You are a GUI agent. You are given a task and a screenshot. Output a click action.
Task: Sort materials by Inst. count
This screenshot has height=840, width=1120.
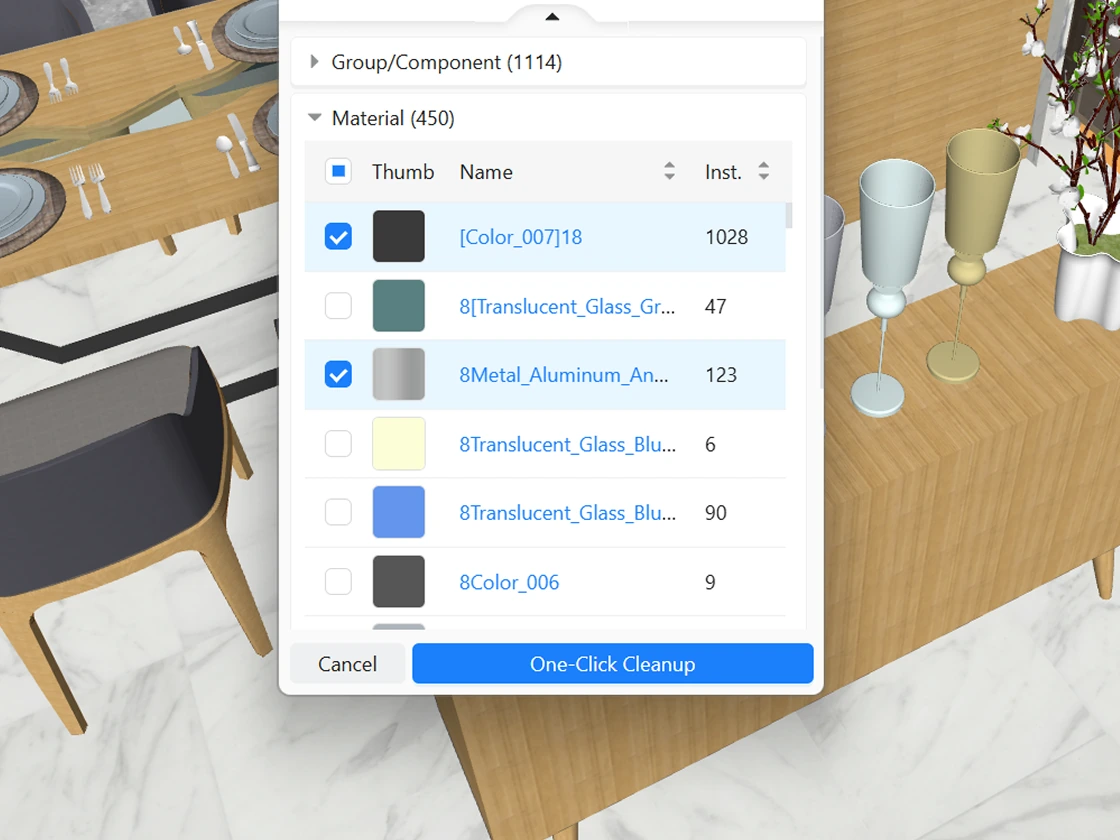[x=763, y=172]
